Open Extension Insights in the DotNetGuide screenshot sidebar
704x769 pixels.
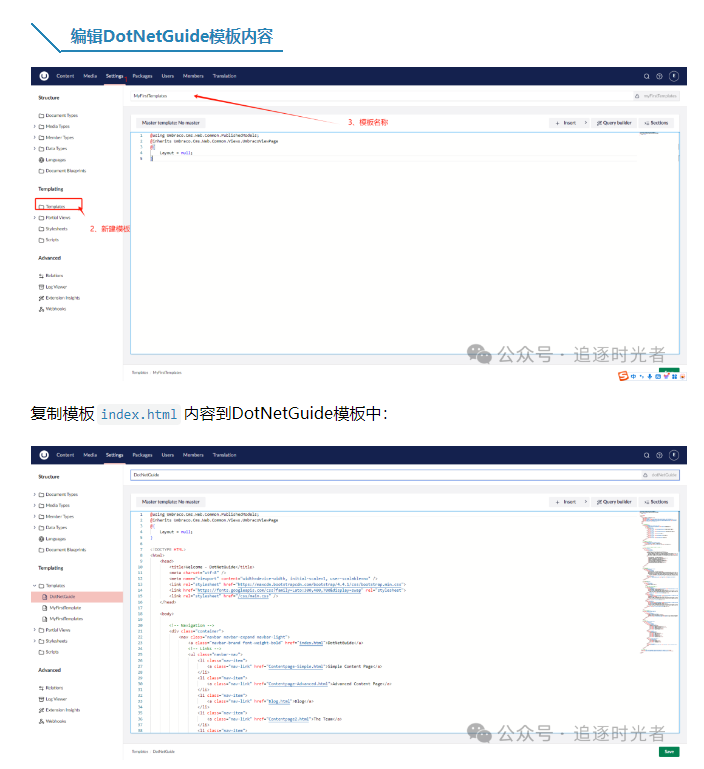(x=59, y=710)
